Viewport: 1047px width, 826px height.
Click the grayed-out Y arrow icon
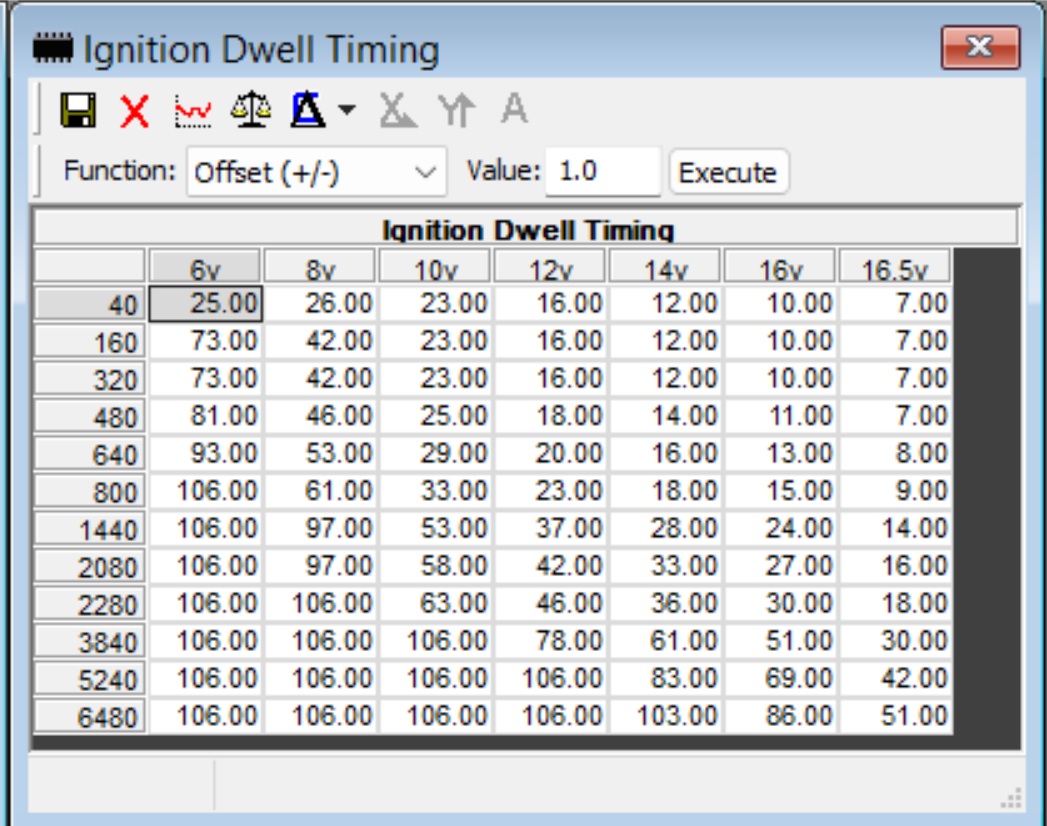(455, 109)
